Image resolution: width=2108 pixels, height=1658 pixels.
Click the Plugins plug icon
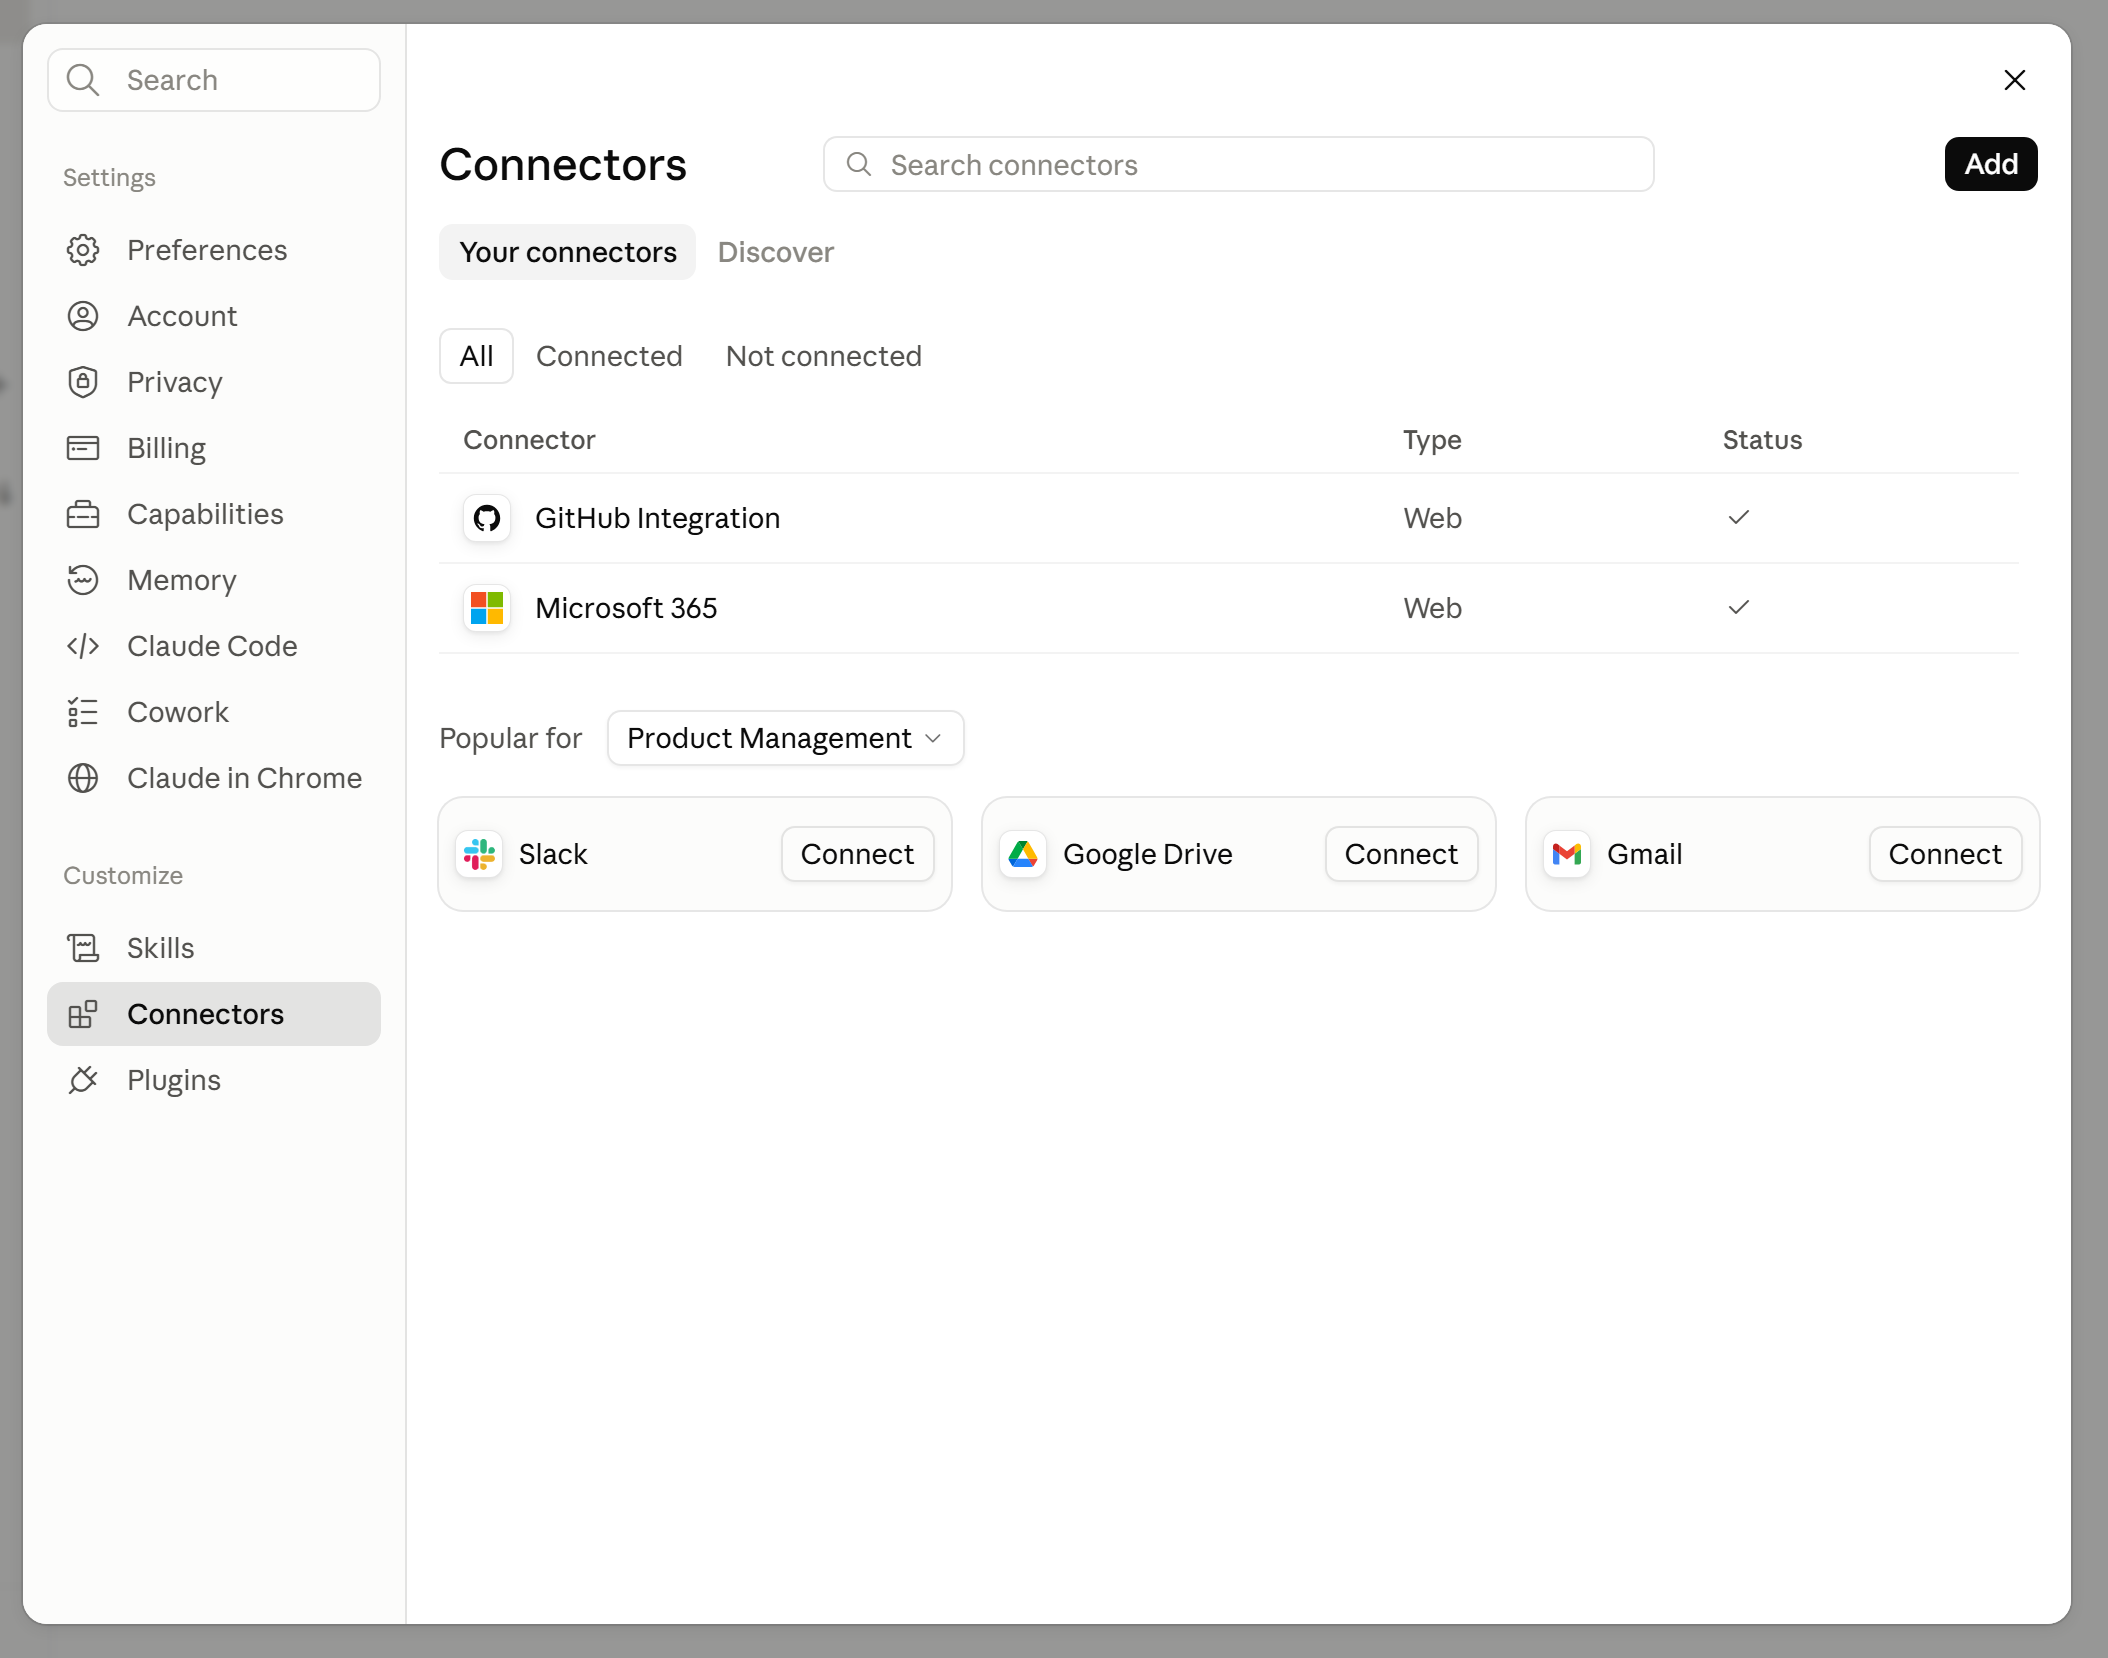83,1080
